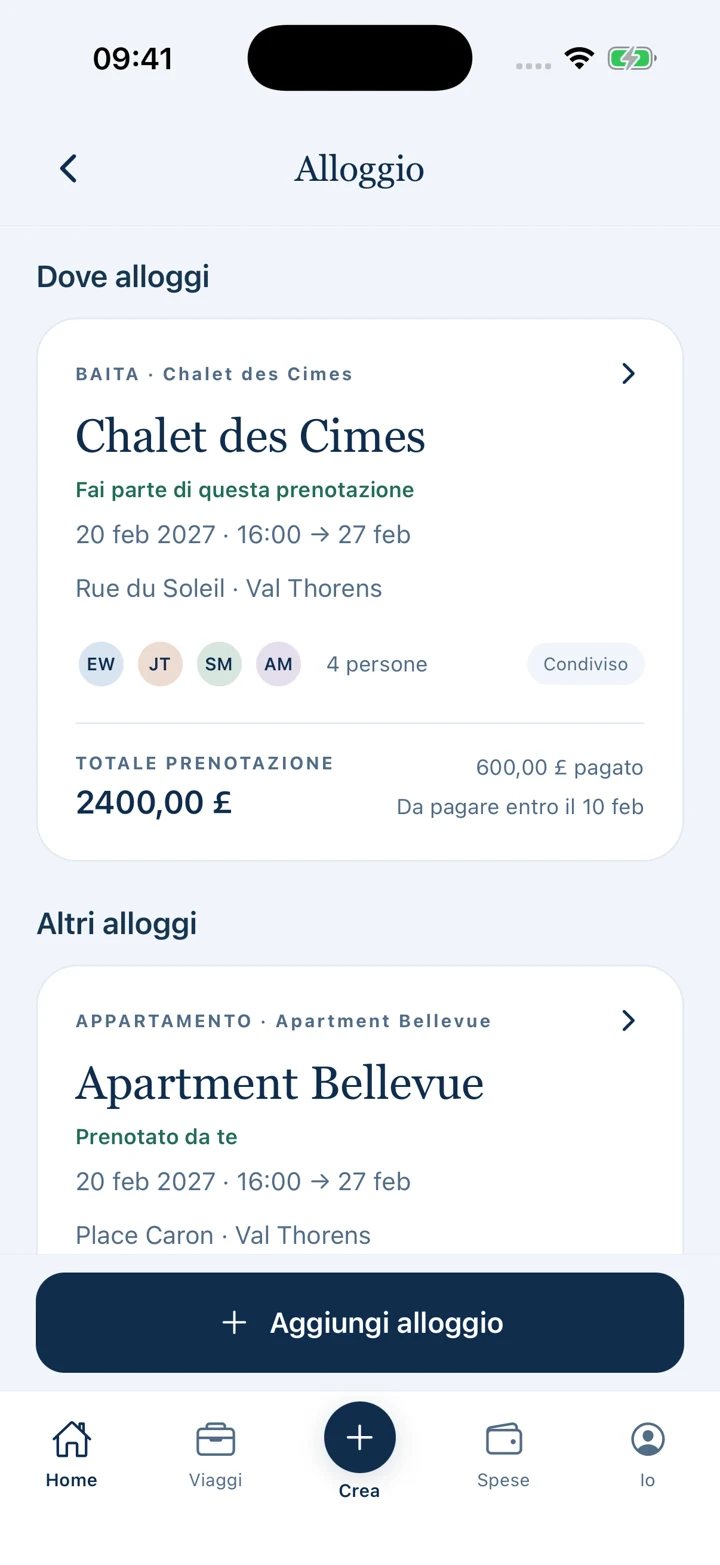Image resolution: width=720 pixels, height=1565 pixels.
Task: Tap the Condiviso badge
Action: [x=586, y=664]
